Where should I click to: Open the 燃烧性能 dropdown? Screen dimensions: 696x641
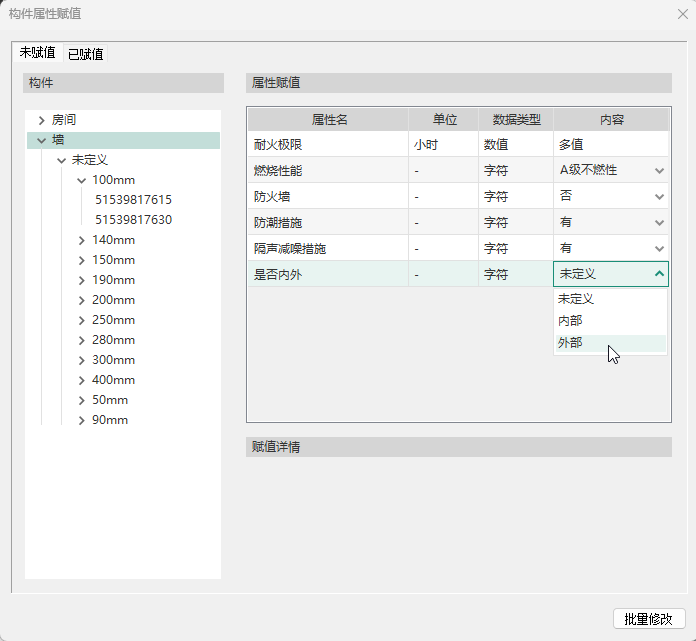pyautogui.click(x=659, y=170)
